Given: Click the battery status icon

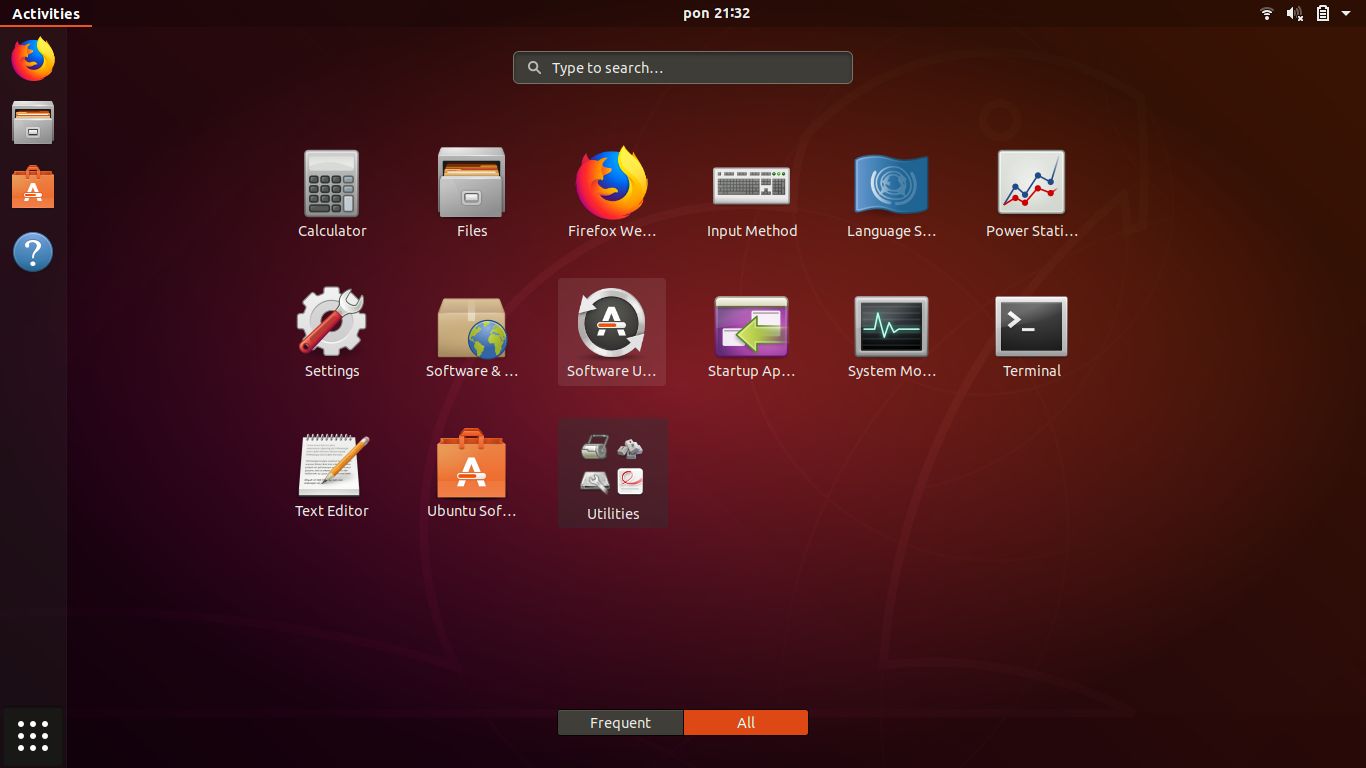Looking at the screenshot, I should click(x=1322, y=13).
